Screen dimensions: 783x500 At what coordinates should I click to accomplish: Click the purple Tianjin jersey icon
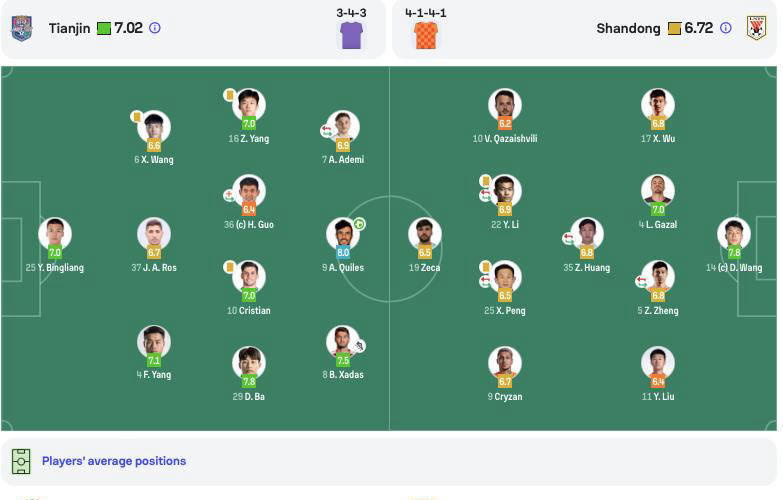point(352,35)
